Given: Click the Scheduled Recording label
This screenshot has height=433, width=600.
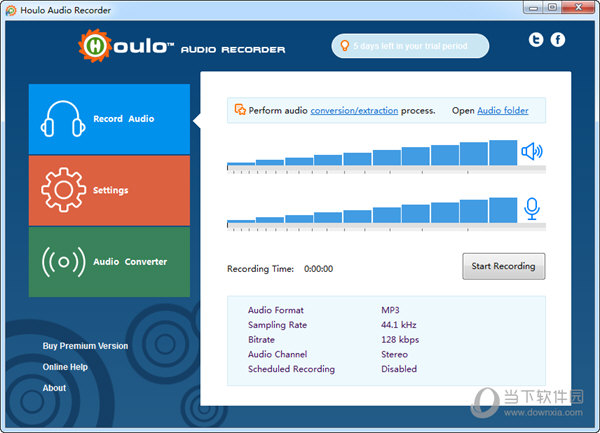Looking at the screenshot, I should (291, 369).
